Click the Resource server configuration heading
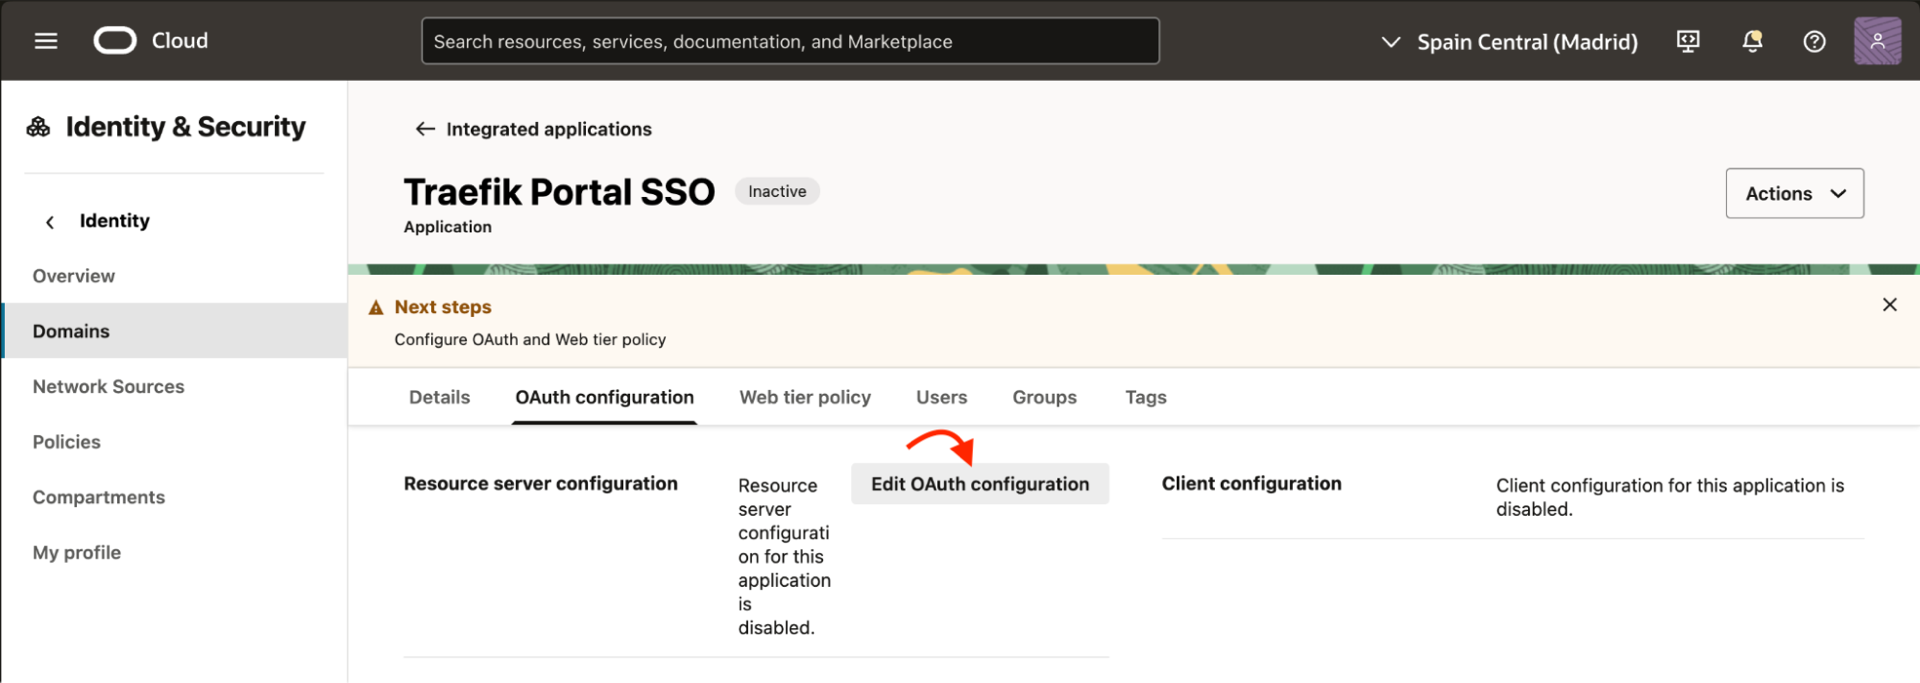 coord(540,484)
